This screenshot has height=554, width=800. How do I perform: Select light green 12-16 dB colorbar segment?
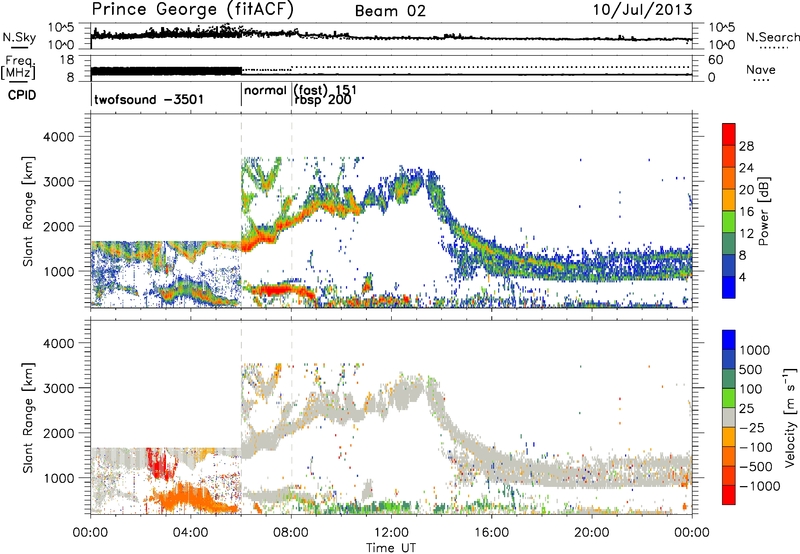pyautogui.click(x=729, y=222)
